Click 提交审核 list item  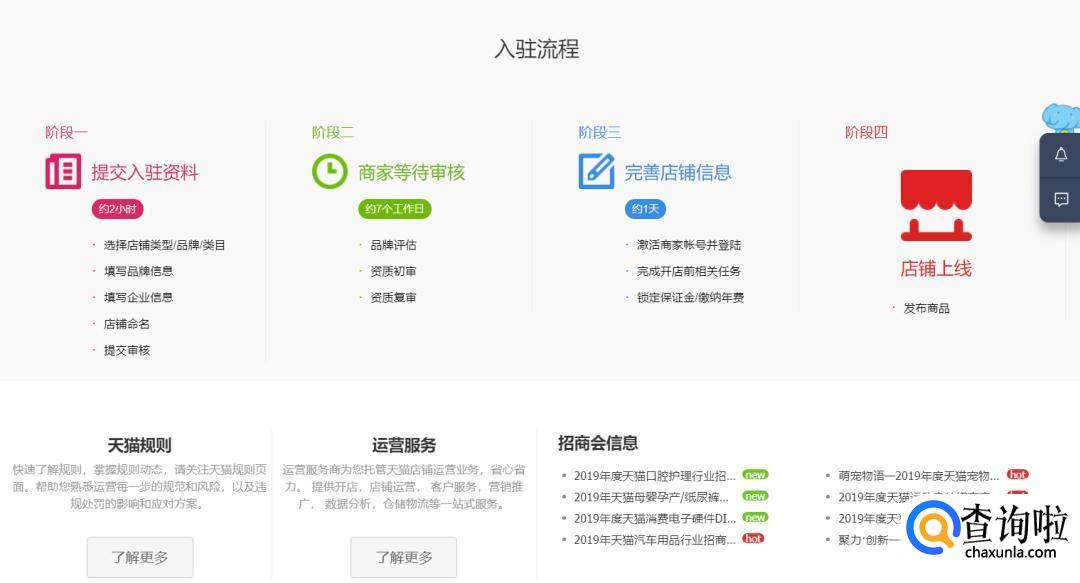tap(127, 351)
